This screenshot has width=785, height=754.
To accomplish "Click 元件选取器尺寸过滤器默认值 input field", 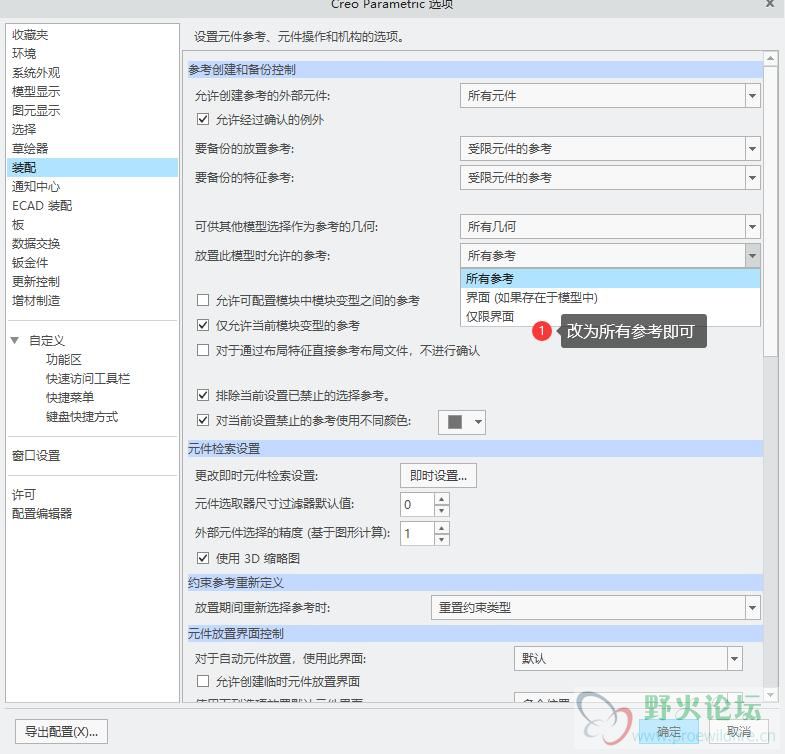I will tap(417, 505).
